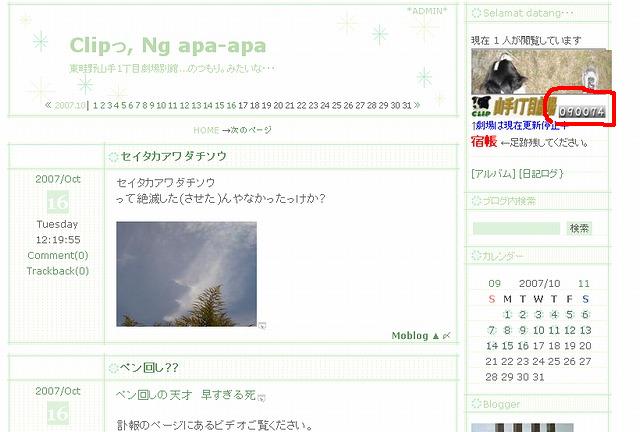Select calendar date 16

tap(523, 346)
